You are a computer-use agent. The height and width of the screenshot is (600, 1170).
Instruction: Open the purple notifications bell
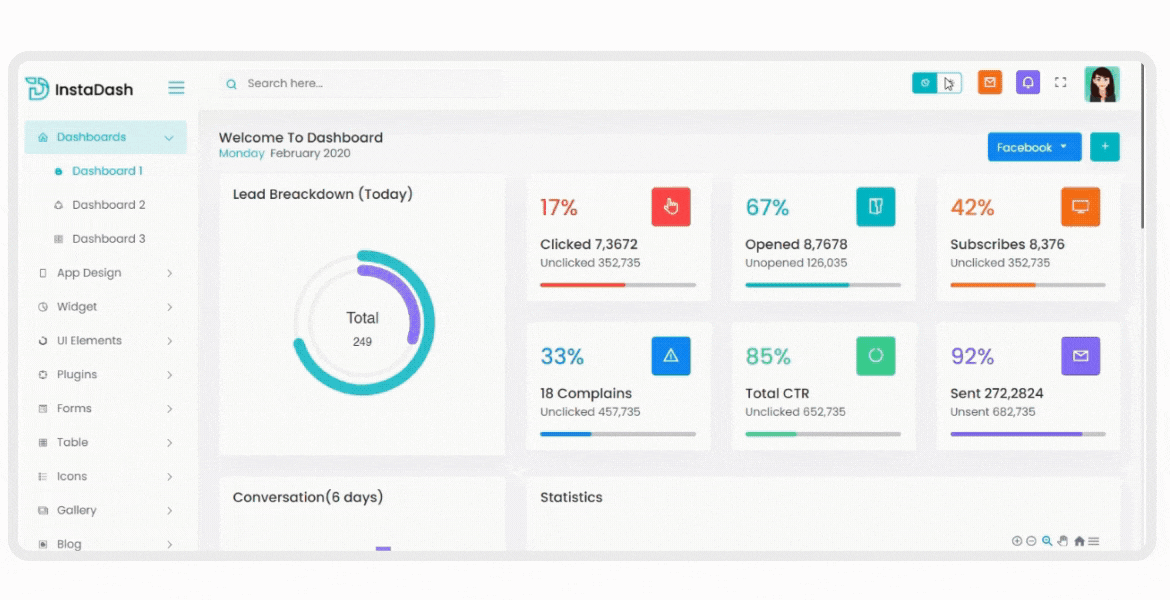[1027, 83]
